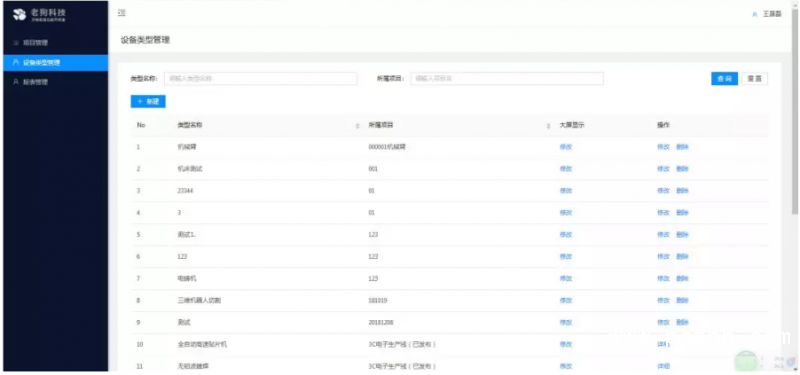Click the blue + 新建 button
The height and width of the screenshot is (375, 800).
point(148,102)
